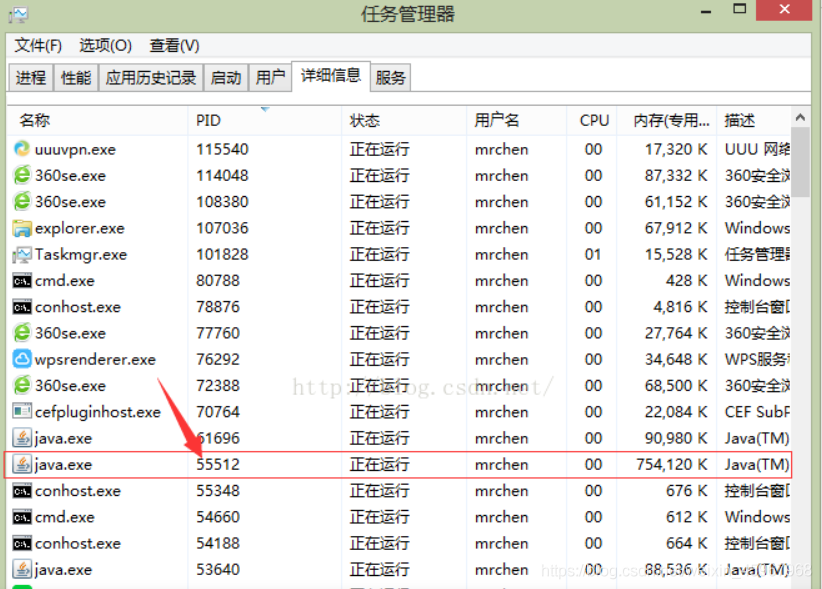Screen dimensions: 822x589
Task: Click 正在运行 status in Taskmgr.exe row
Action: [380, 255]
